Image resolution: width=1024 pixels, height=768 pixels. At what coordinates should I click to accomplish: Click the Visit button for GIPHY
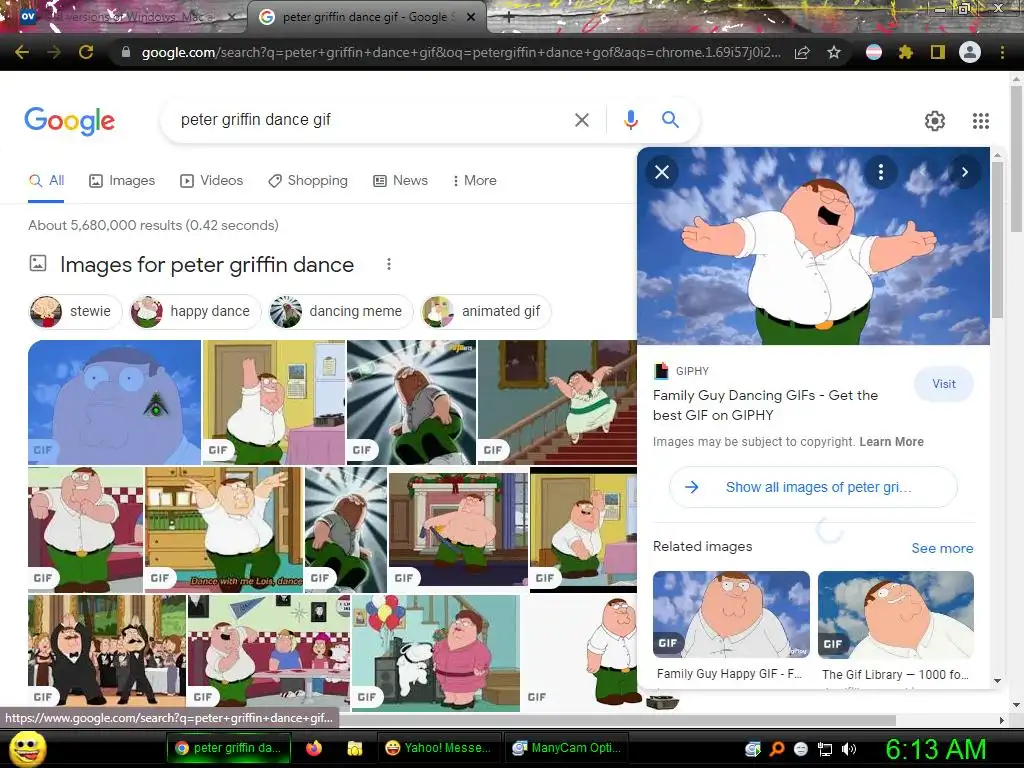click(x=944, y=384)
